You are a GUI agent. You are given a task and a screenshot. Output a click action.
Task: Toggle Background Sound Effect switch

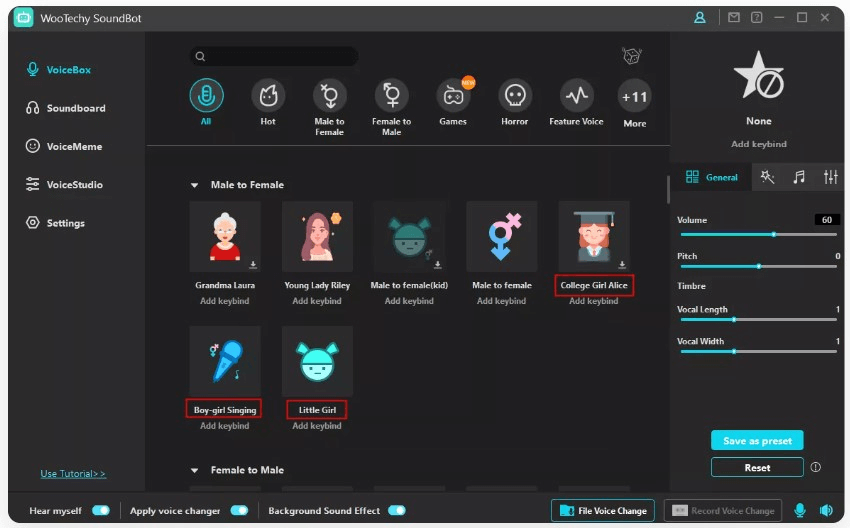click(397, 511)
